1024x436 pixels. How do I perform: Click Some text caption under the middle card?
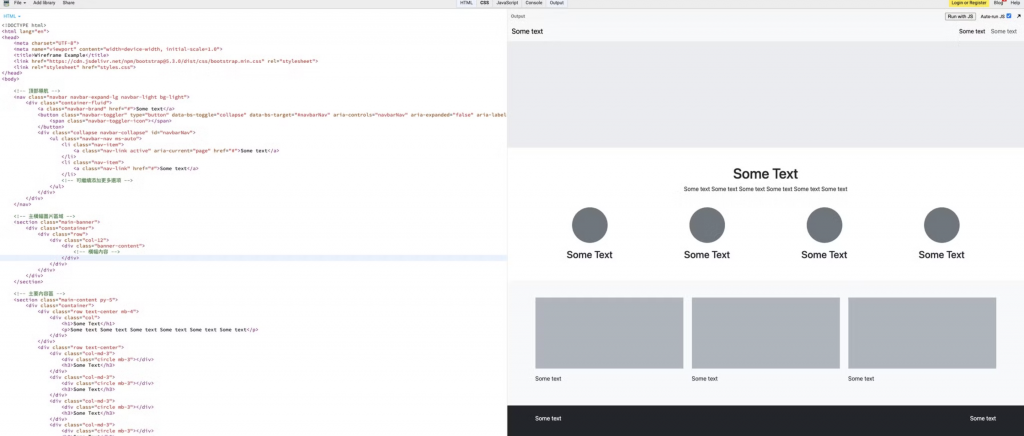[x=705, y=379]
